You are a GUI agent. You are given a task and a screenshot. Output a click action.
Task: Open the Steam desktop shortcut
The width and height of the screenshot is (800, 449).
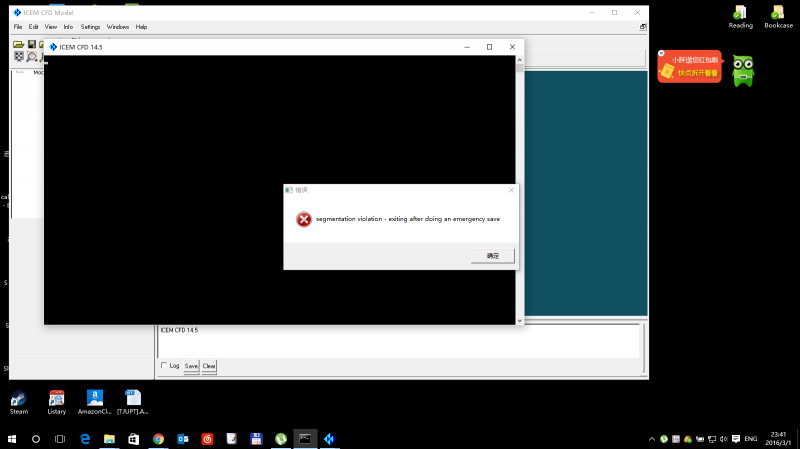pos(19,402)
